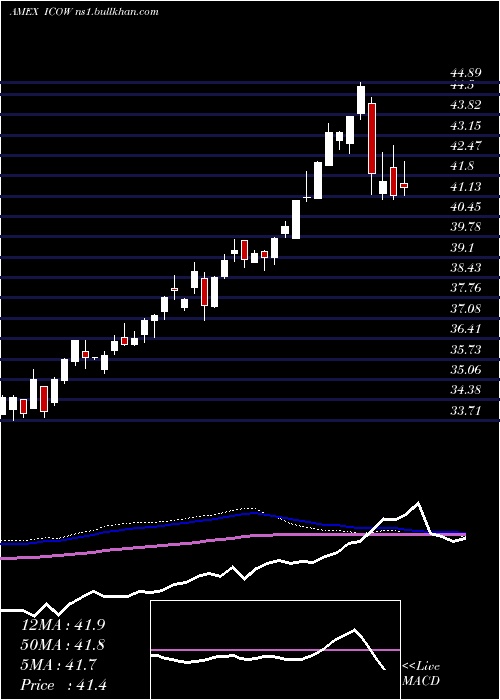Select the 44.89 price axis label
The width and height of the screenshot is (500, 700).
(465, 74)
